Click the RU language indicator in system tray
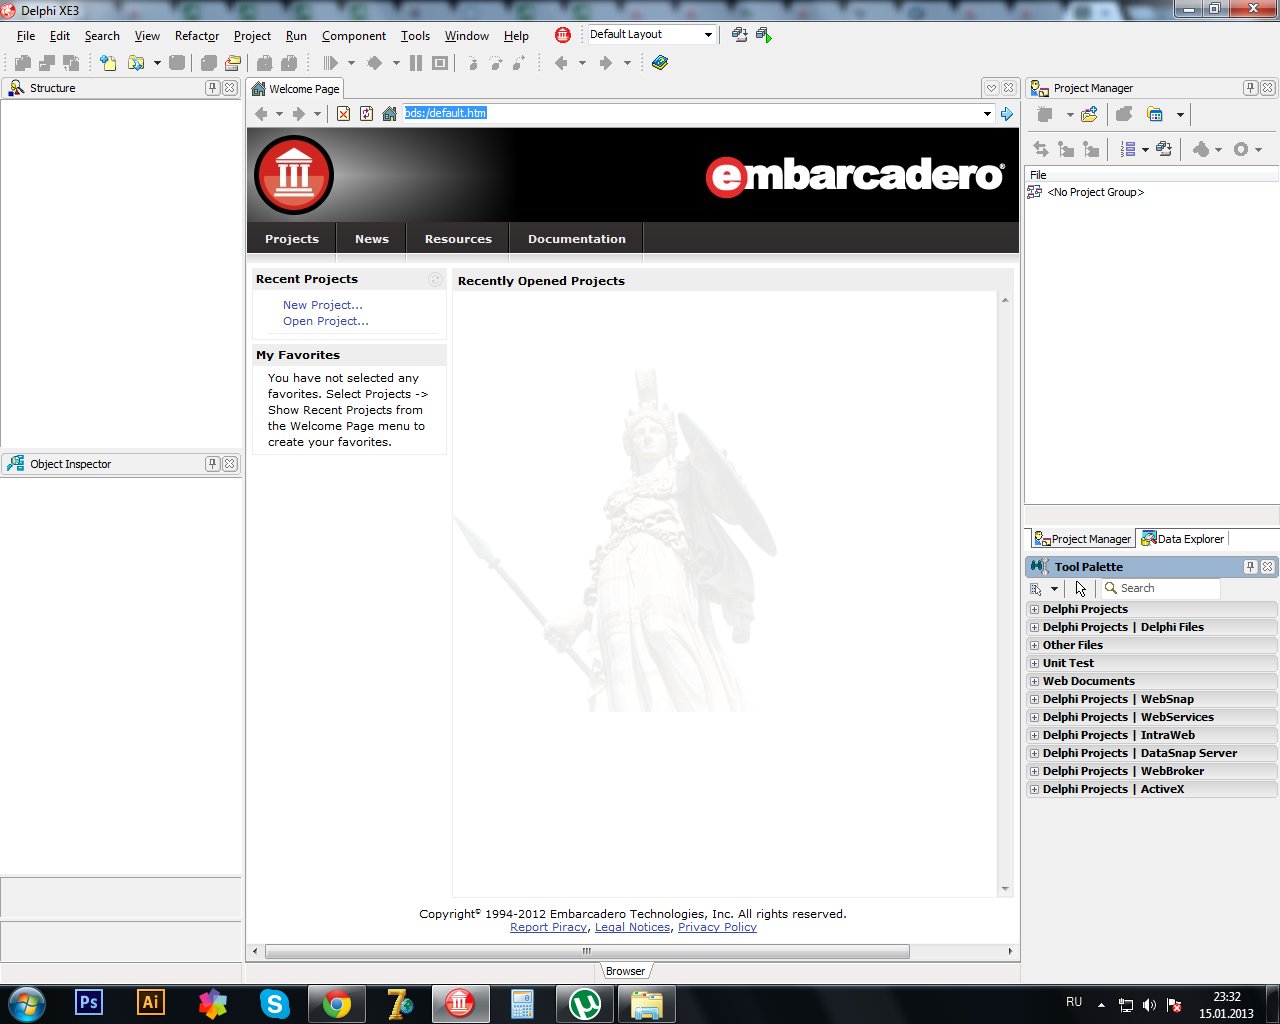This screenshot has height=1024, width=1280. pos(1074,1002)
